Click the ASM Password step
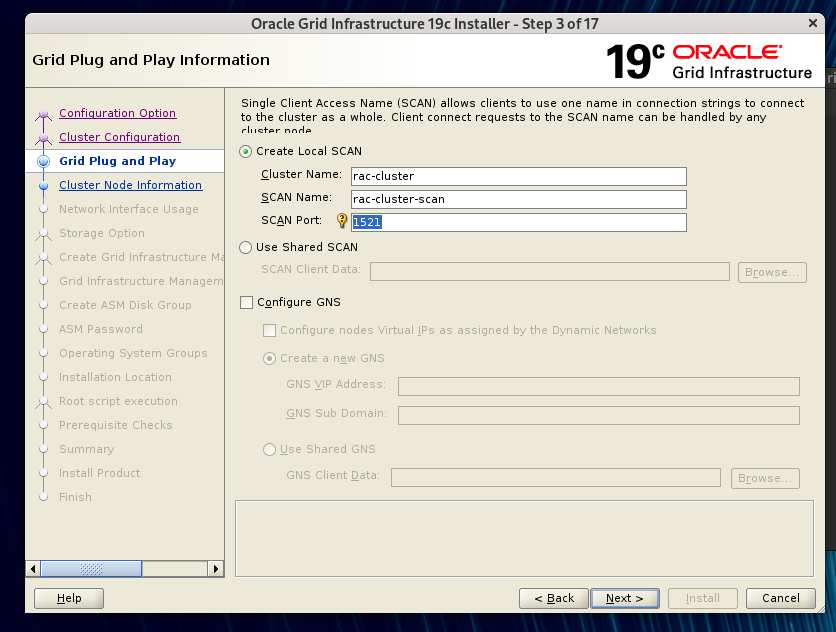836x632 pixels. [x=101, y=329]
